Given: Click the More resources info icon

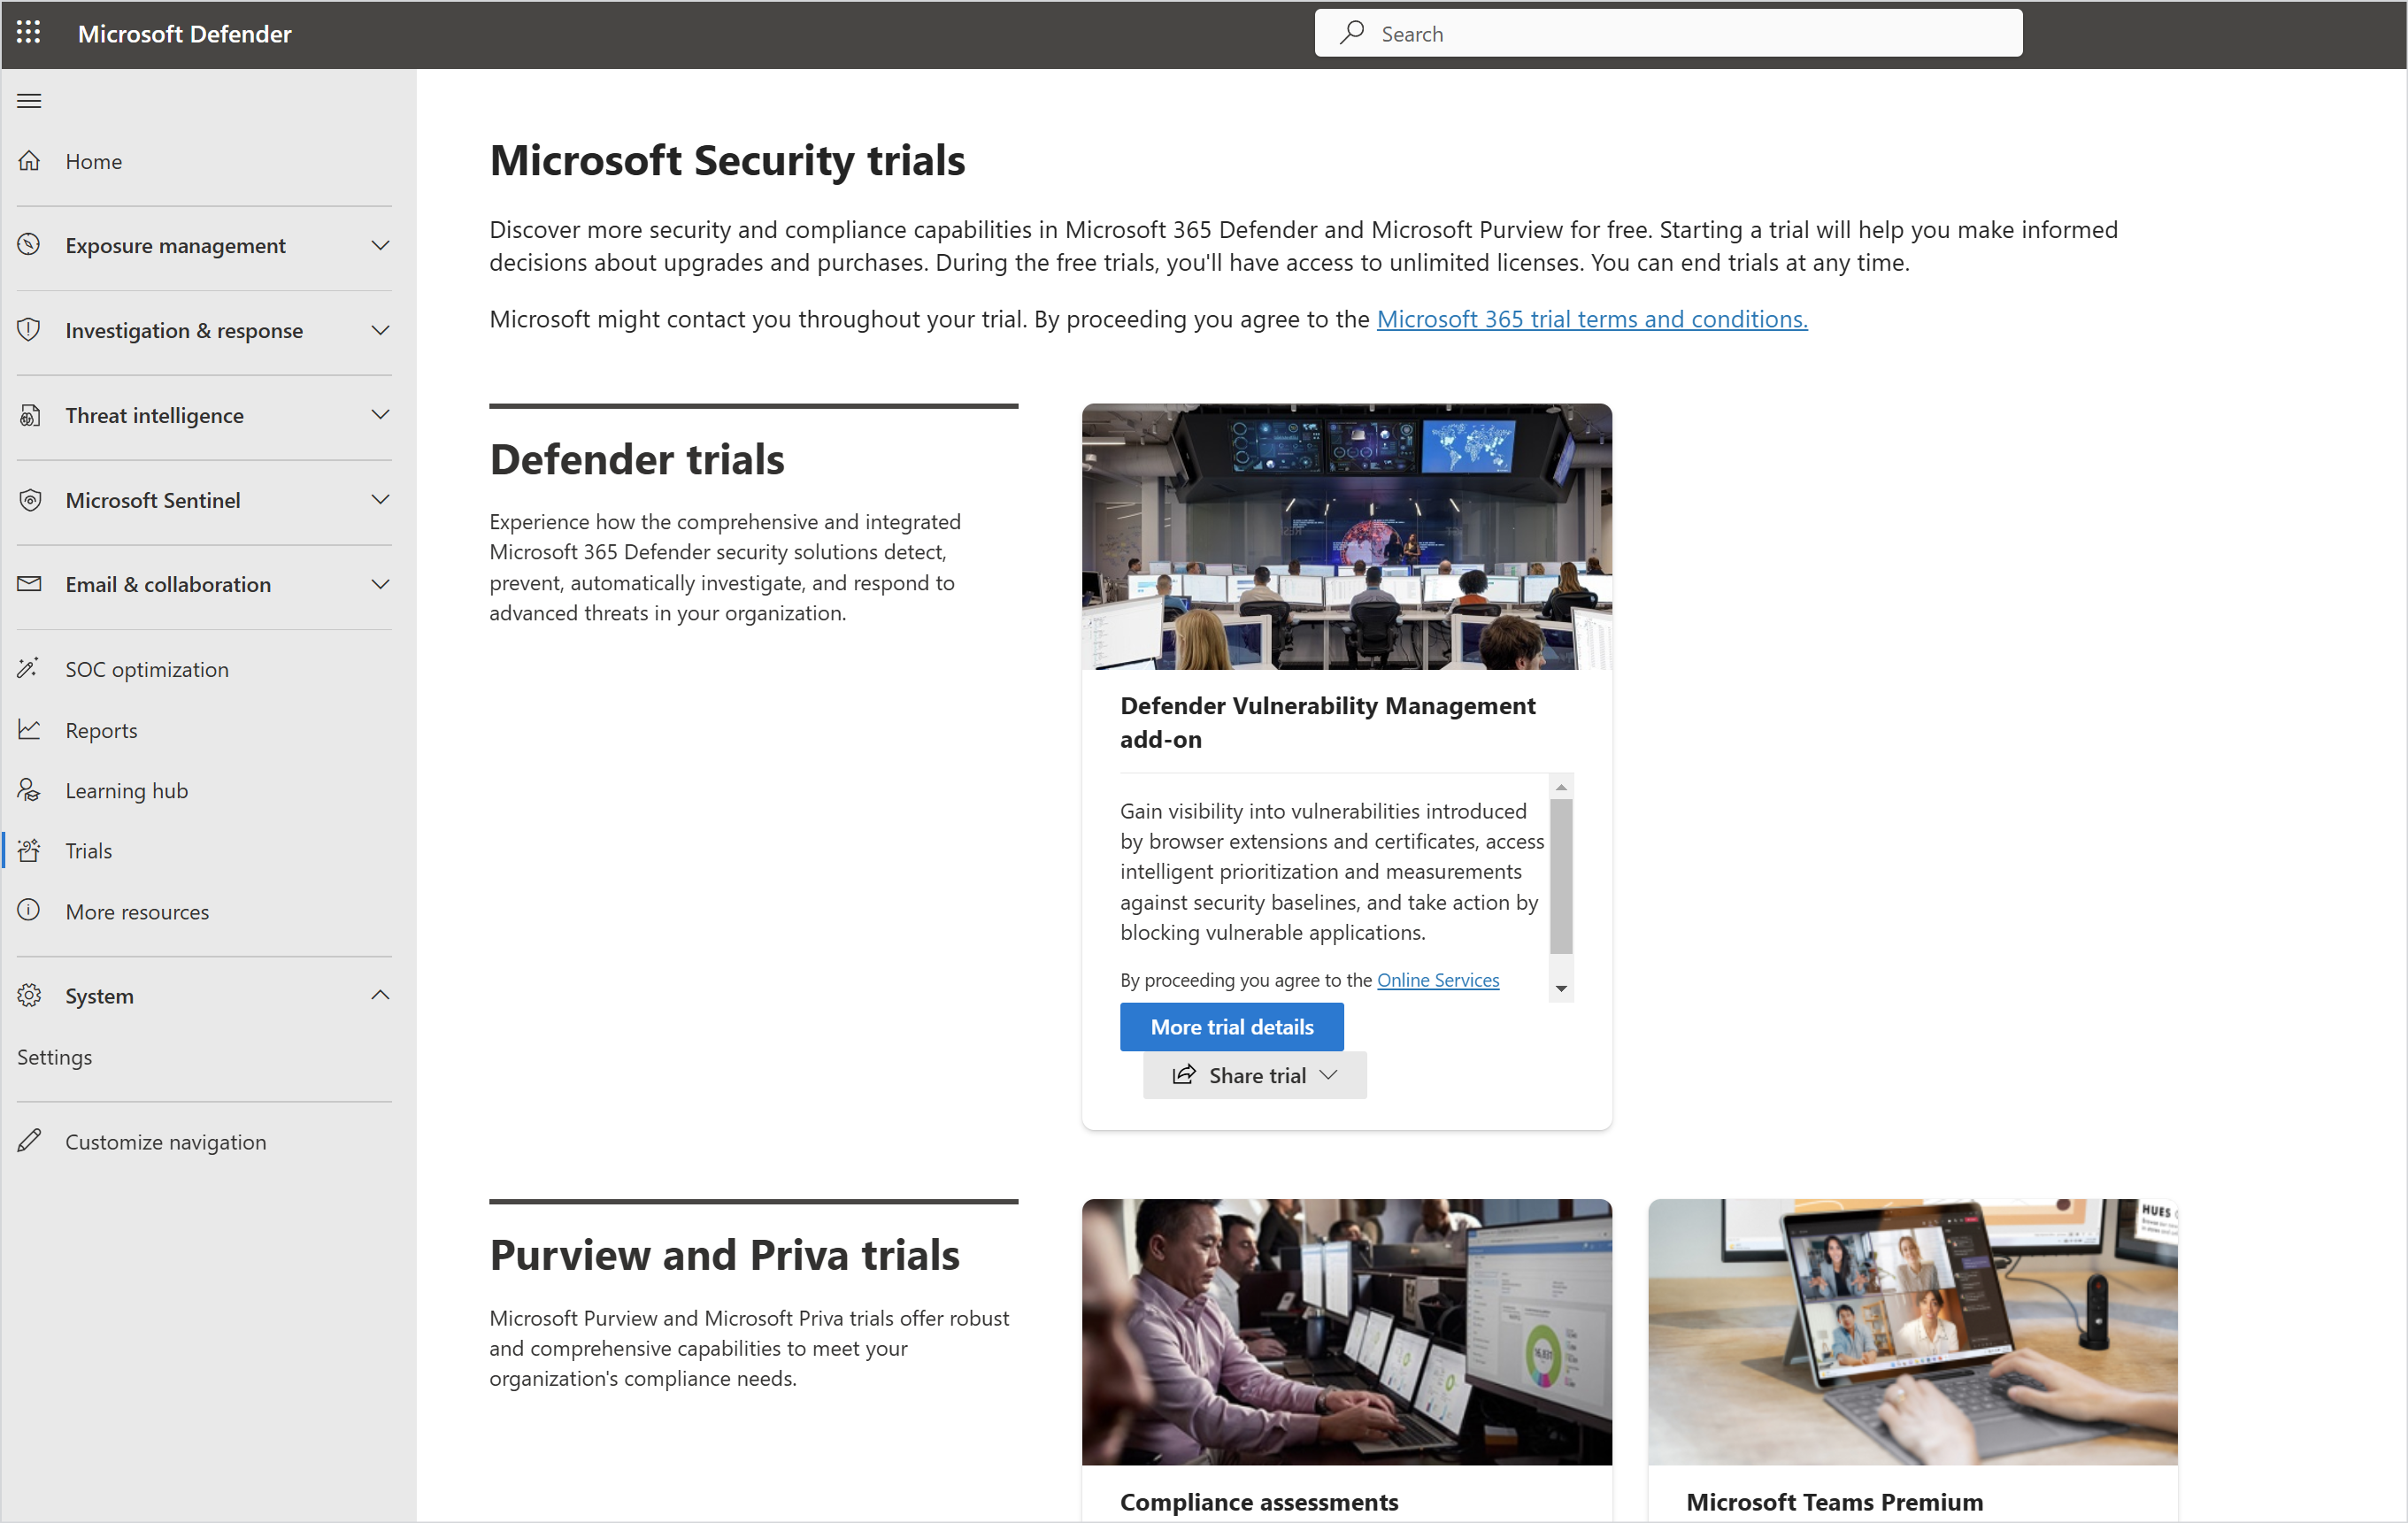Looking at the screenshot, I should point(29,911).
